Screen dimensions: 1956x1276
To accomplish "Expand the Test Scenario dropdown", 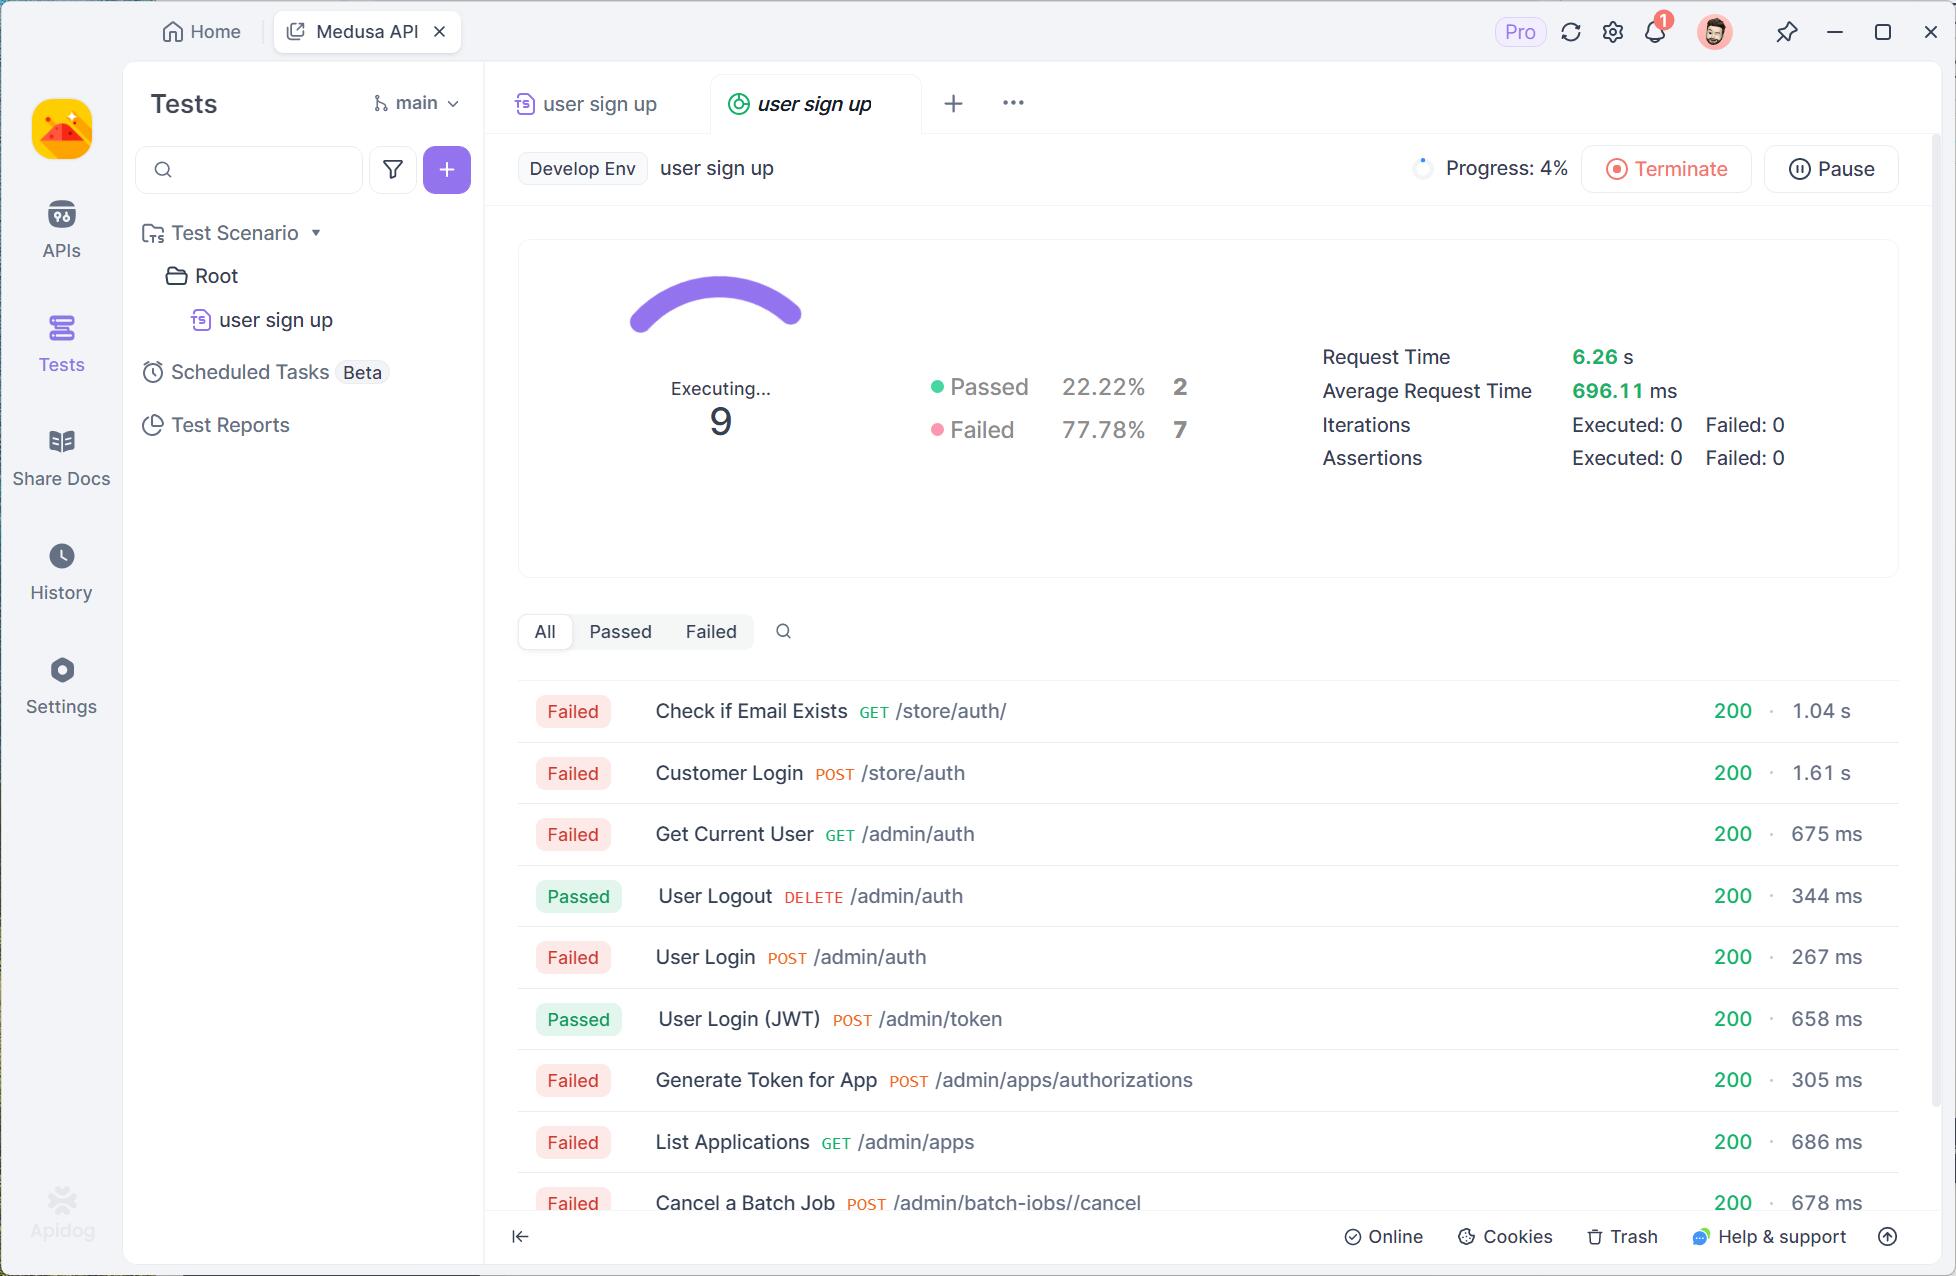I will 315,232.
